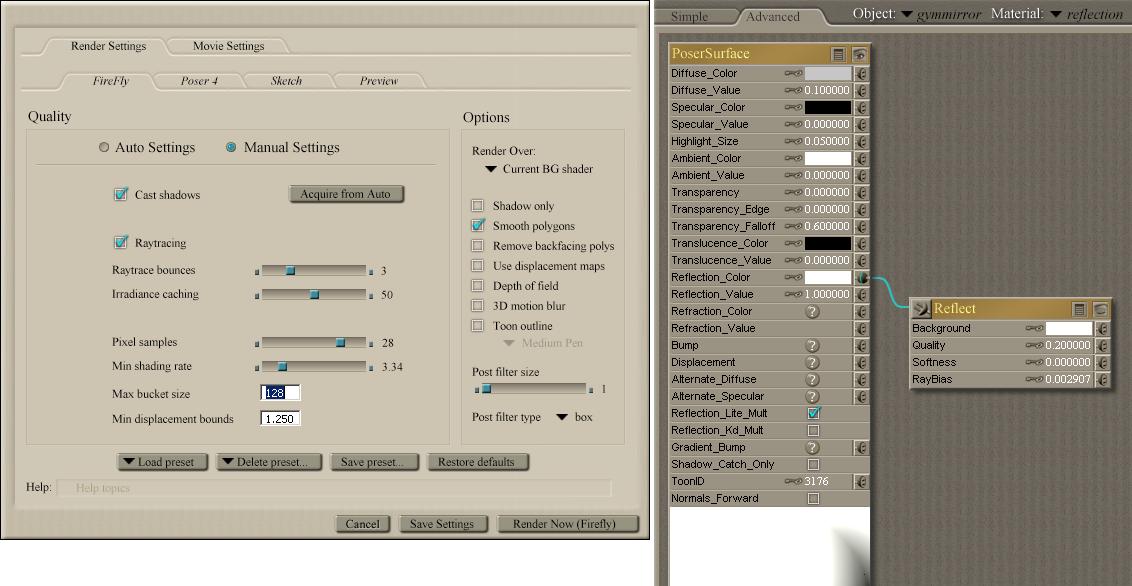Switch to Simple material tab

point(689,17)
